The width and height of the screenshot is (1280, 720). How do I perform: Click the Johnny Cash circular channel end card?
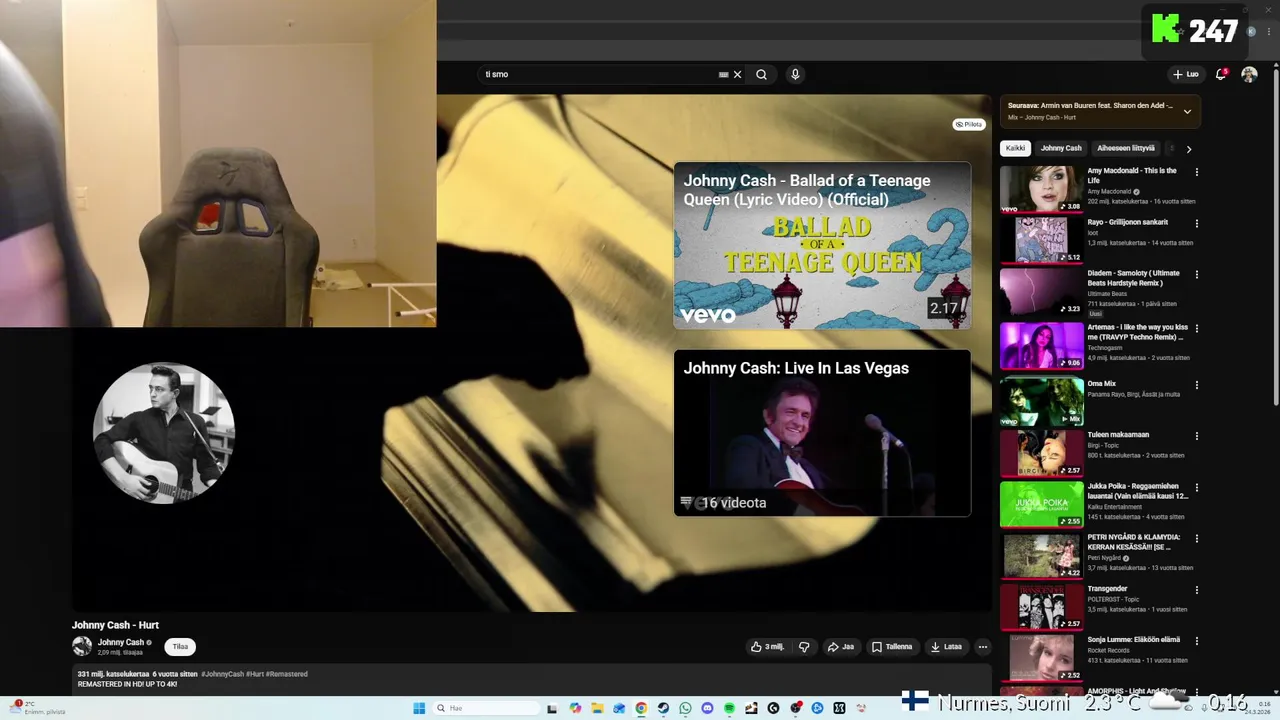point(164,433)
